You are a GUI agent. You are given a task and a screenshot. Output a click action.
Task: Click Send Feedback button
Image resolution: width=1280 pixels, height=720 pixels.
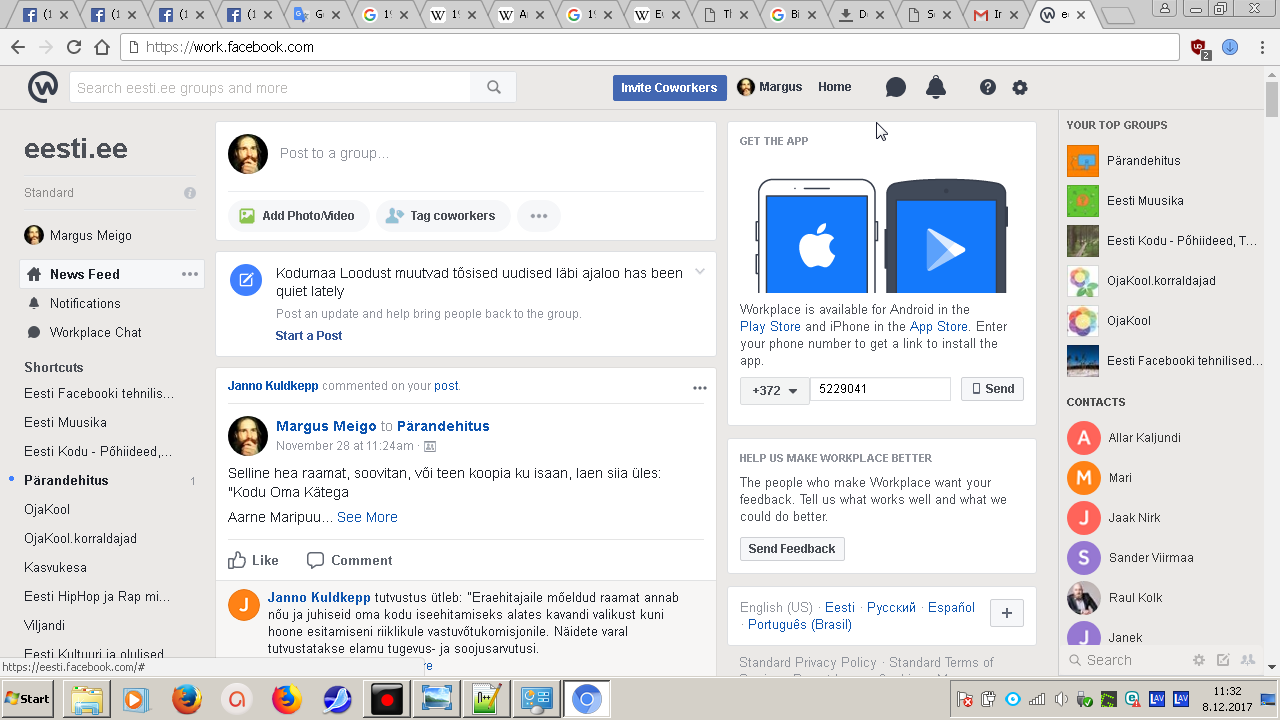click(792, 549)
